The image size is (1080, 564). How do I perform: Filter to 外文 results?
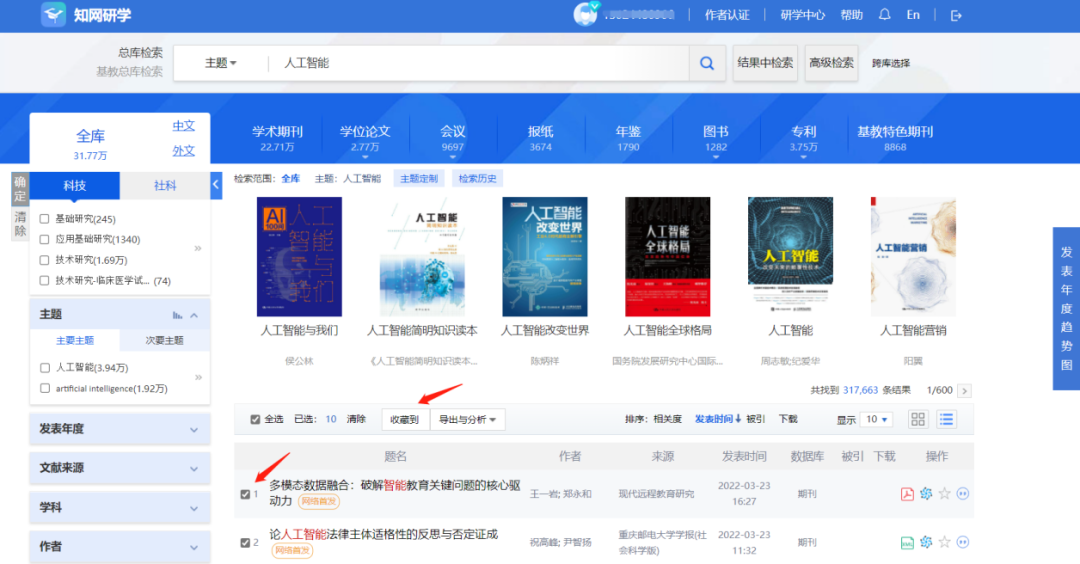tap(183, 151)
